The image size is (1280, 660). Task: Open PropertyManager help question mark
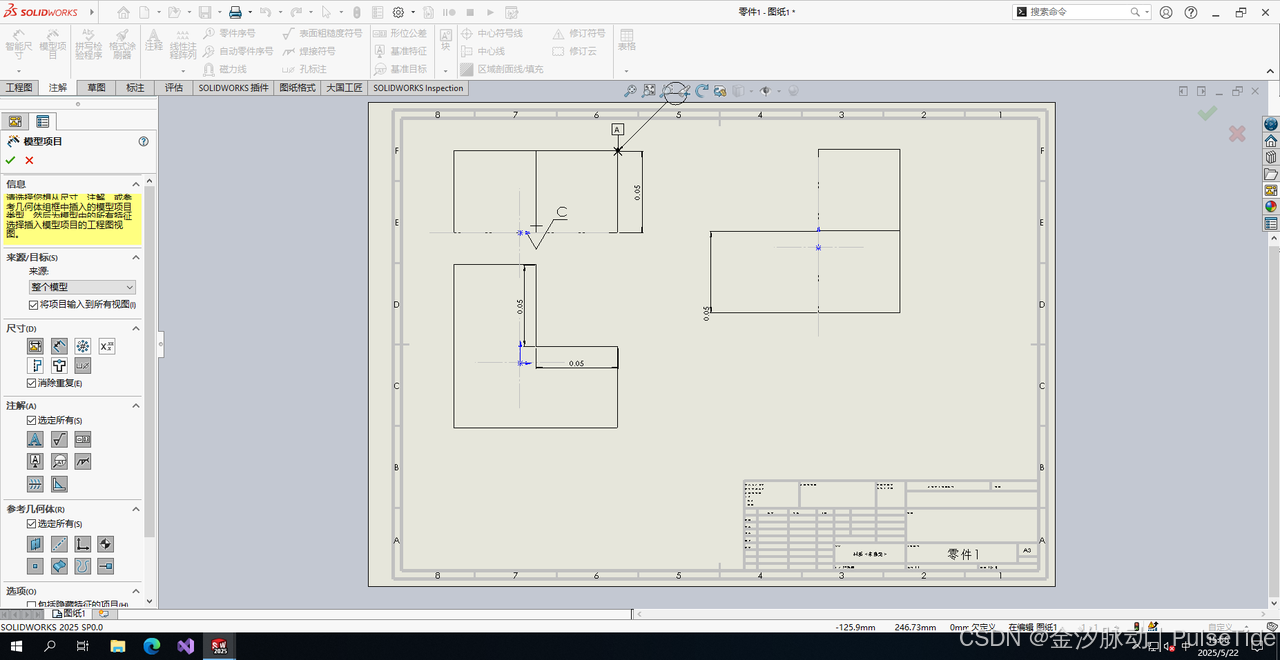click(143, 141)
